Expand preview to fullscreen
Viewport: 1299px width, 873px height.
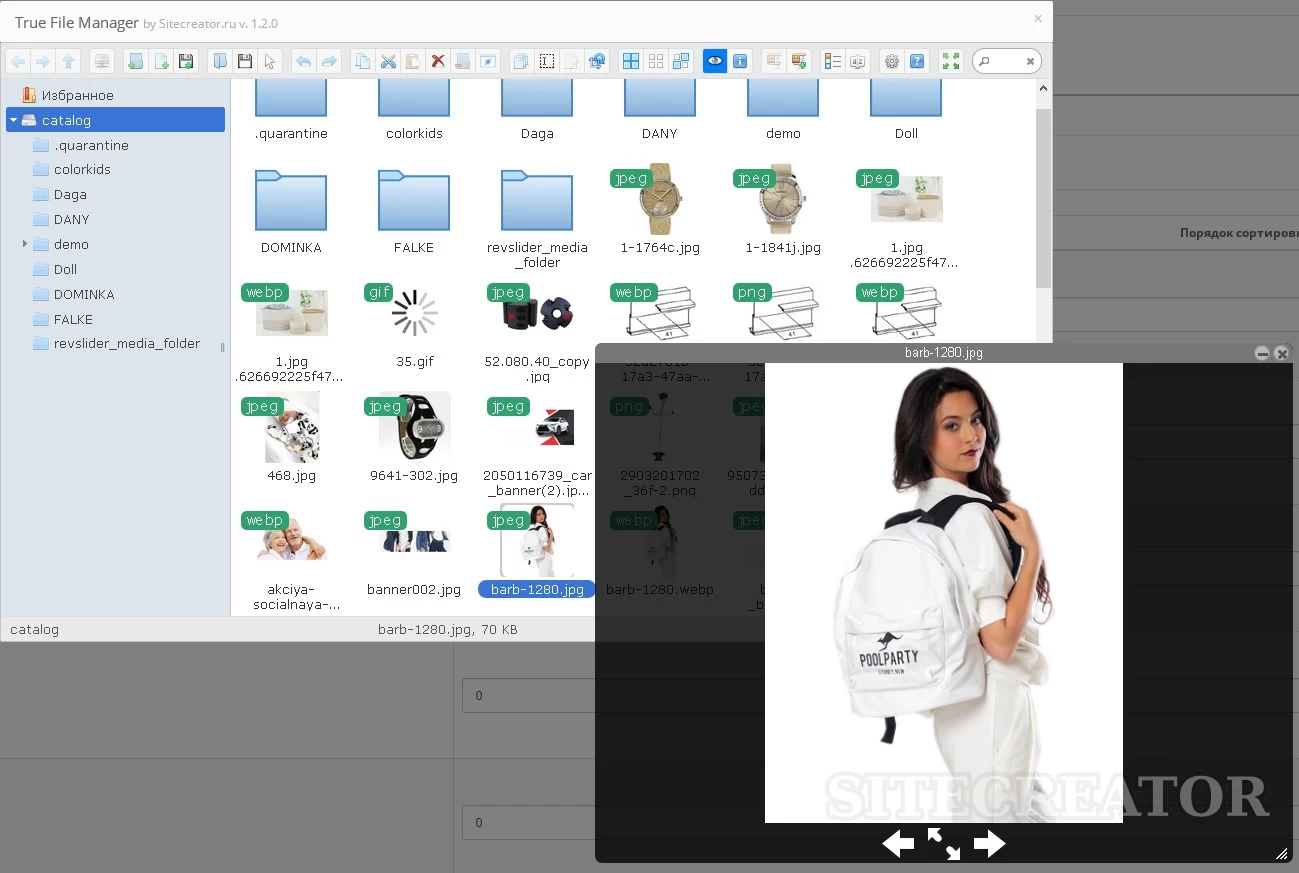944,844
